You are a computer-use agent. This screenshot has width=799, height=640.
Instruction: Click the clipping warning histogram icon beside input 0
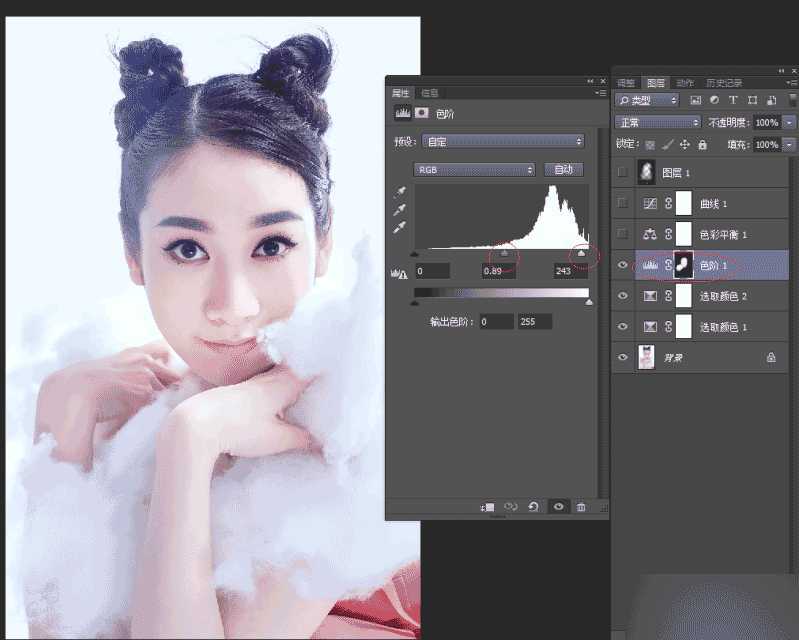coord(399,274)
